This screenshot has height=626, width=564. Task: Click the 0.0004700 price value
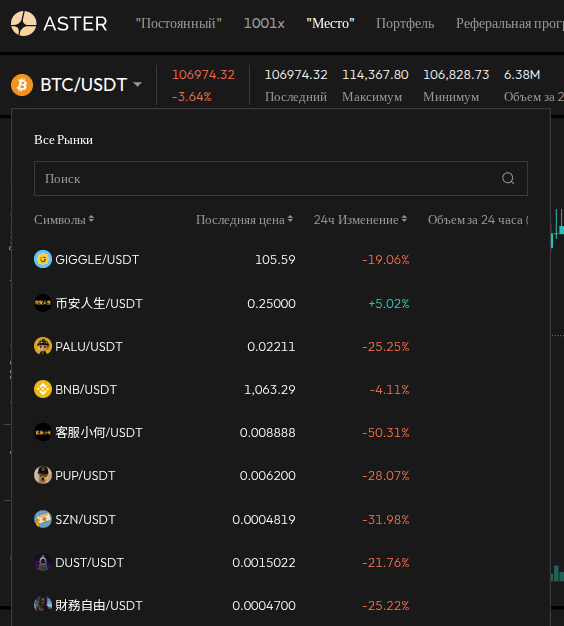pyautogui.click(x=264, y=606)
